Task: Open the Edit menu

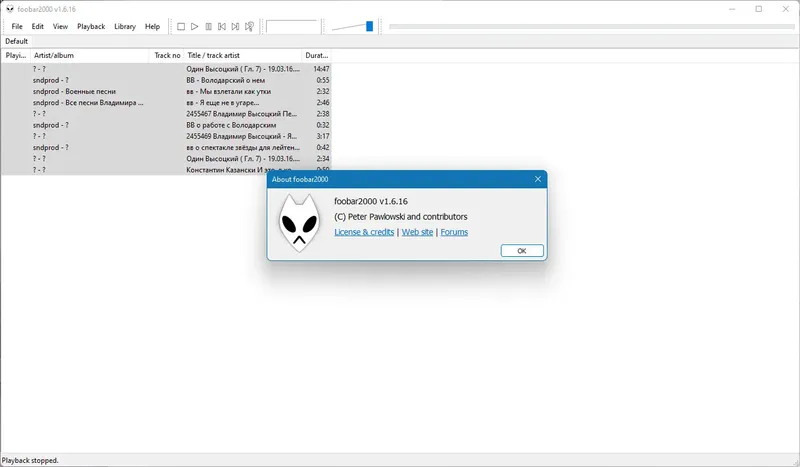Action: pos(38,27)
